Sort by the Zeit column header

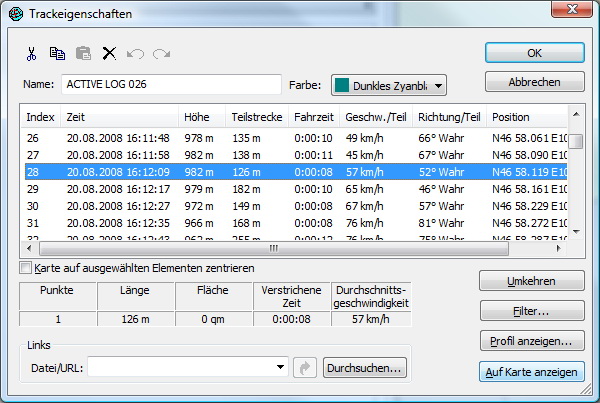(119, 117)
